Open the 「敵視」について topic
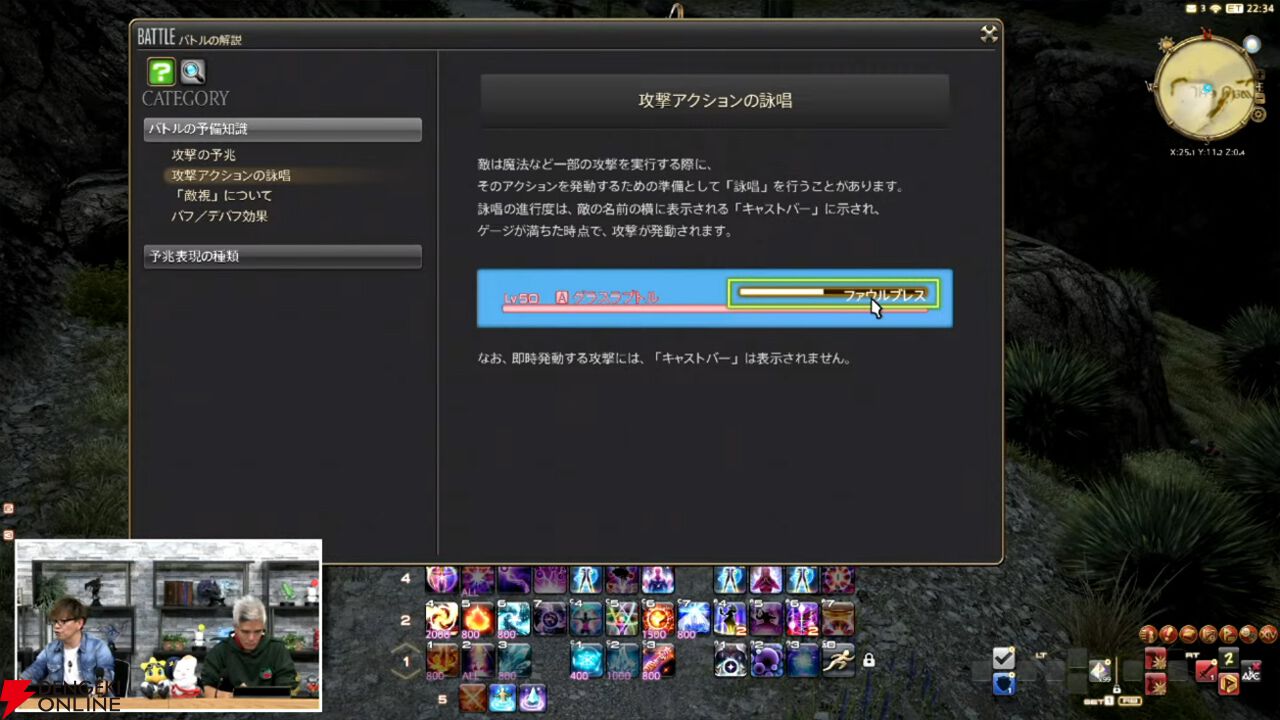Image resolution: width=1280 pixels, height=720 pixels. [x=221, y=195]
